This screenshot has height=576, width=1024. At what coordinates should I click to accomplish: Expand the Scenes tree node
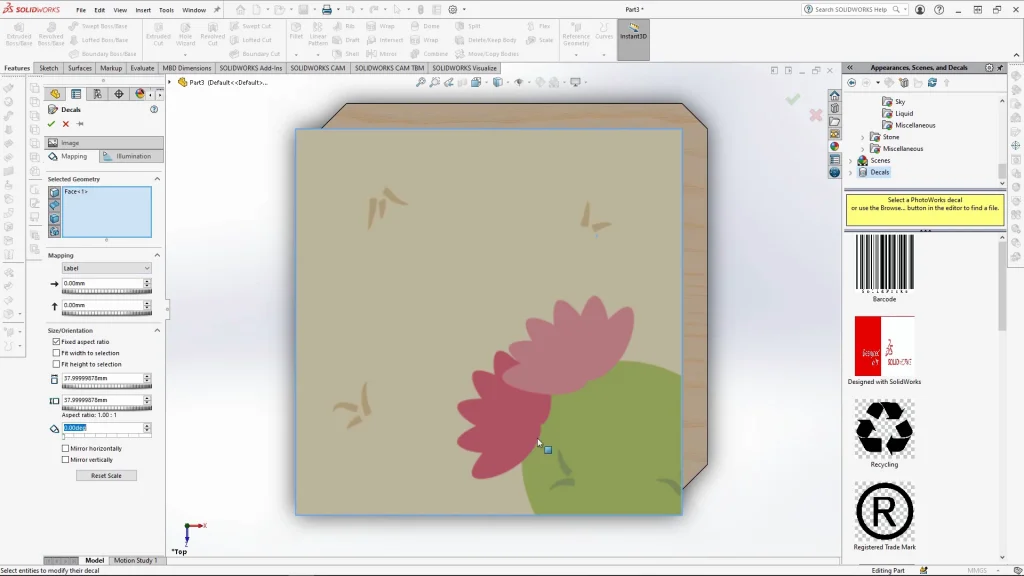coord(851,160)
